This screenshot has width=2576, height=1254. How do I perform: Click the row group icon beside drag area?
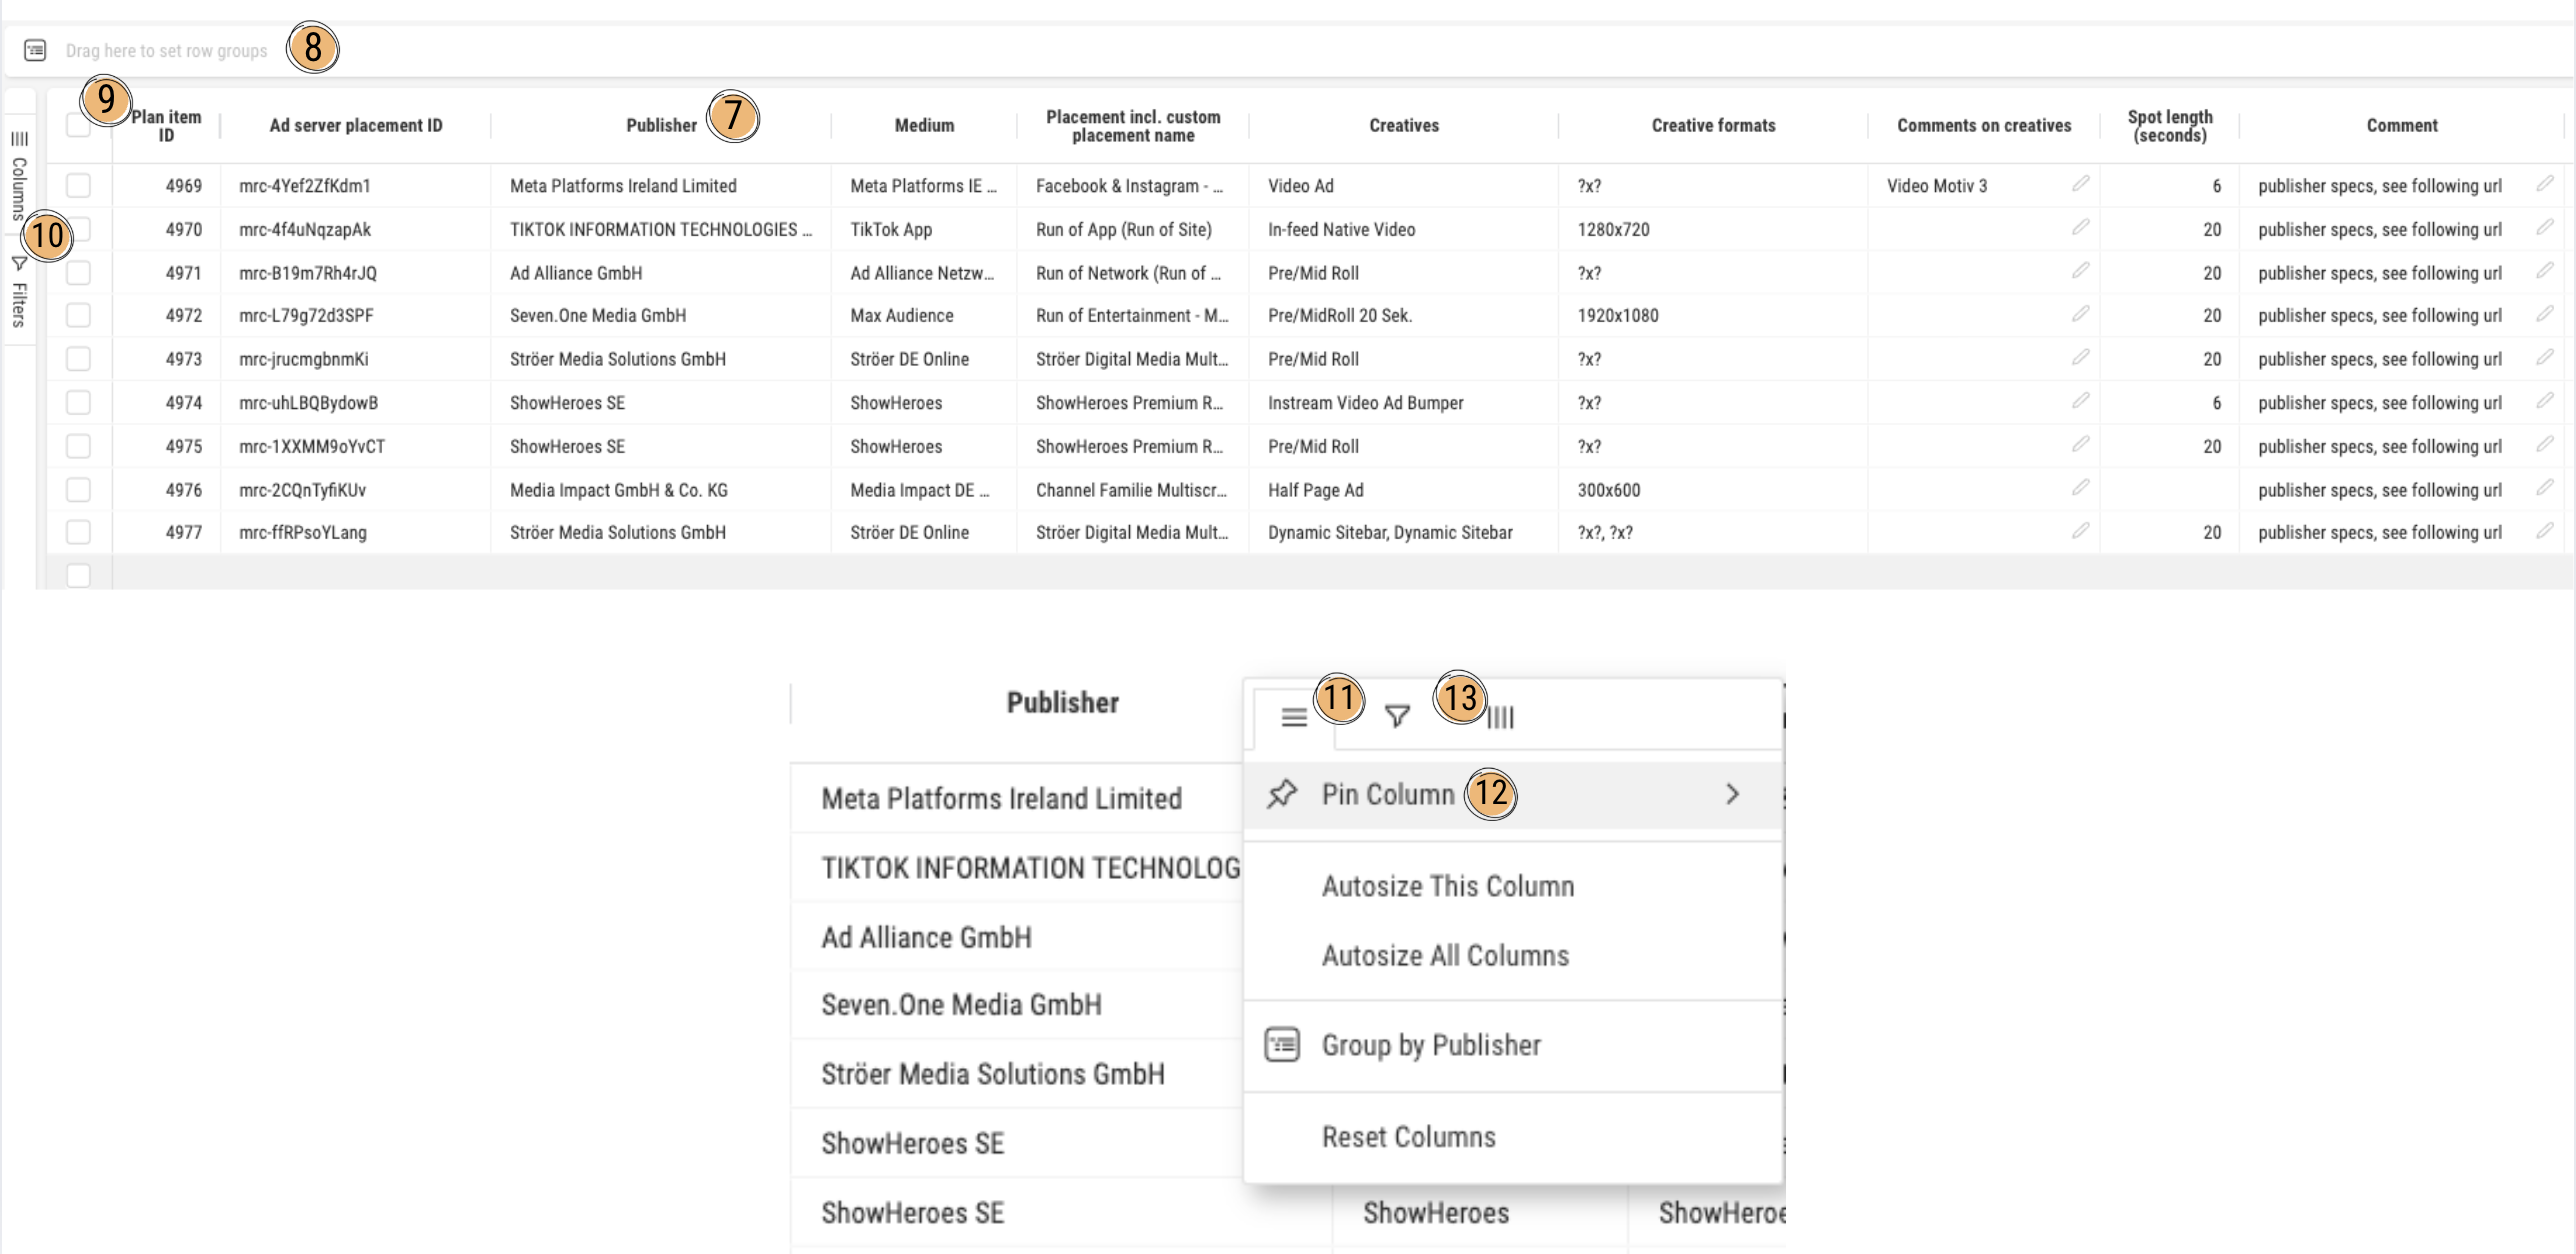[x=35, y=50]
